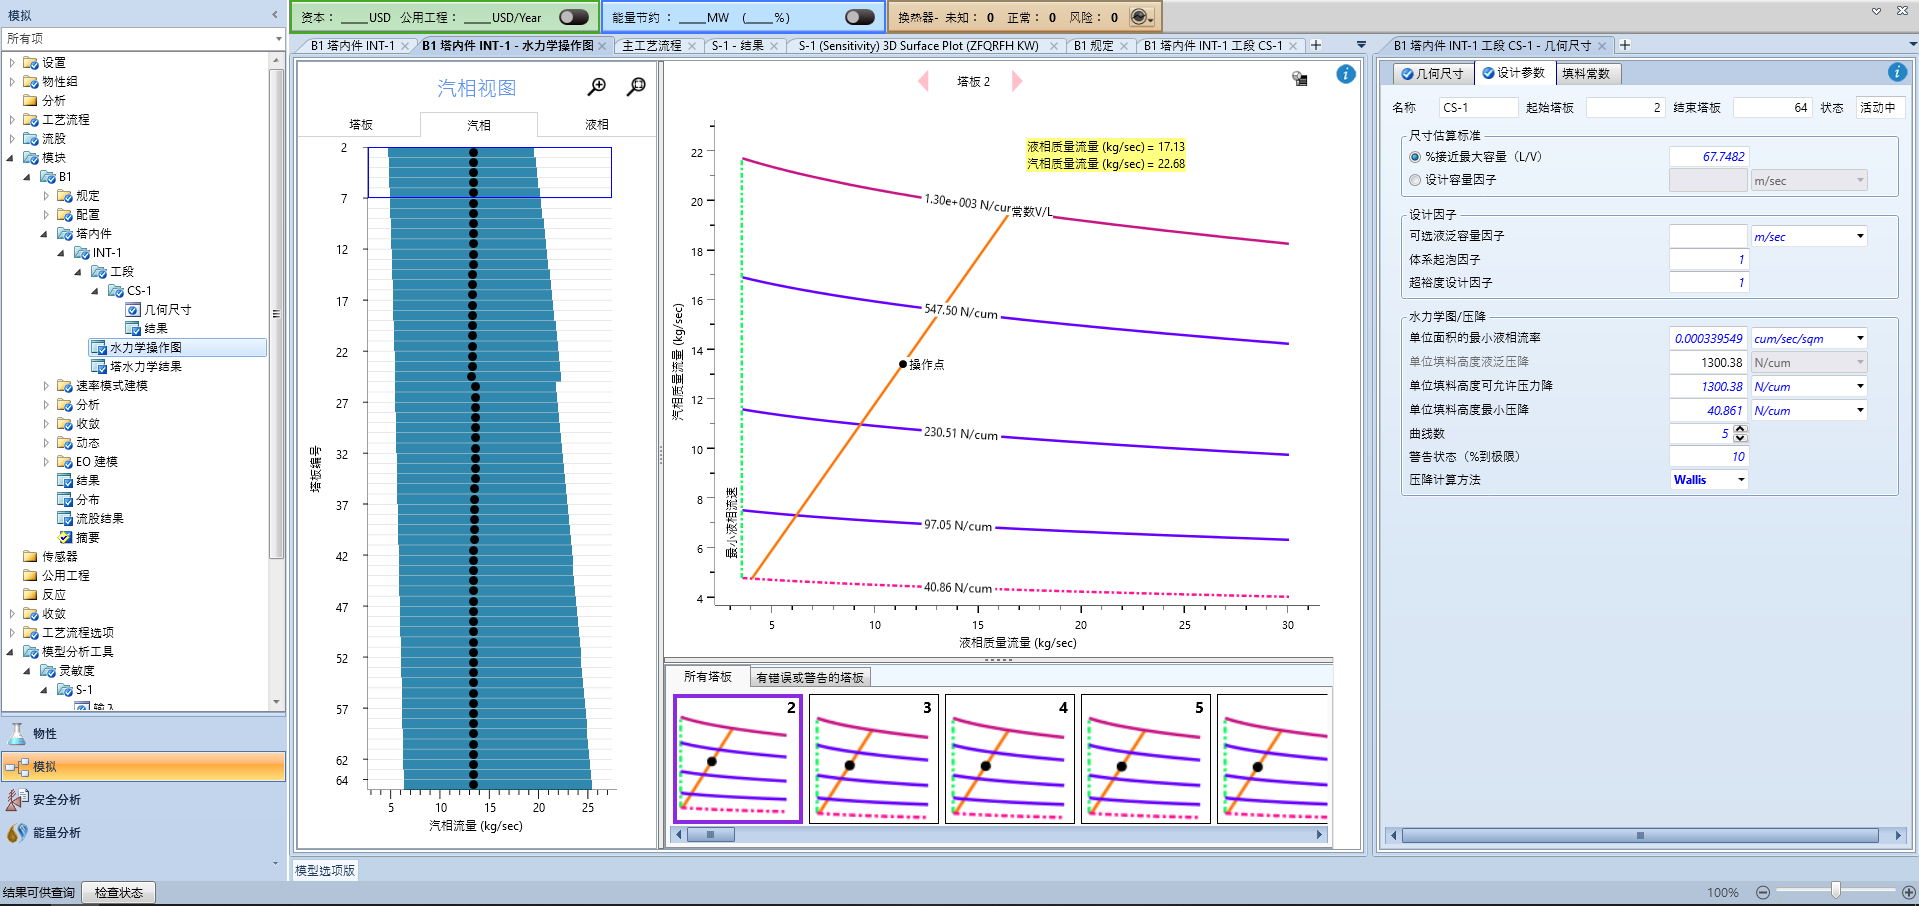Go to next tray with right pink arrow
1919x906 pixels.
1017,81
